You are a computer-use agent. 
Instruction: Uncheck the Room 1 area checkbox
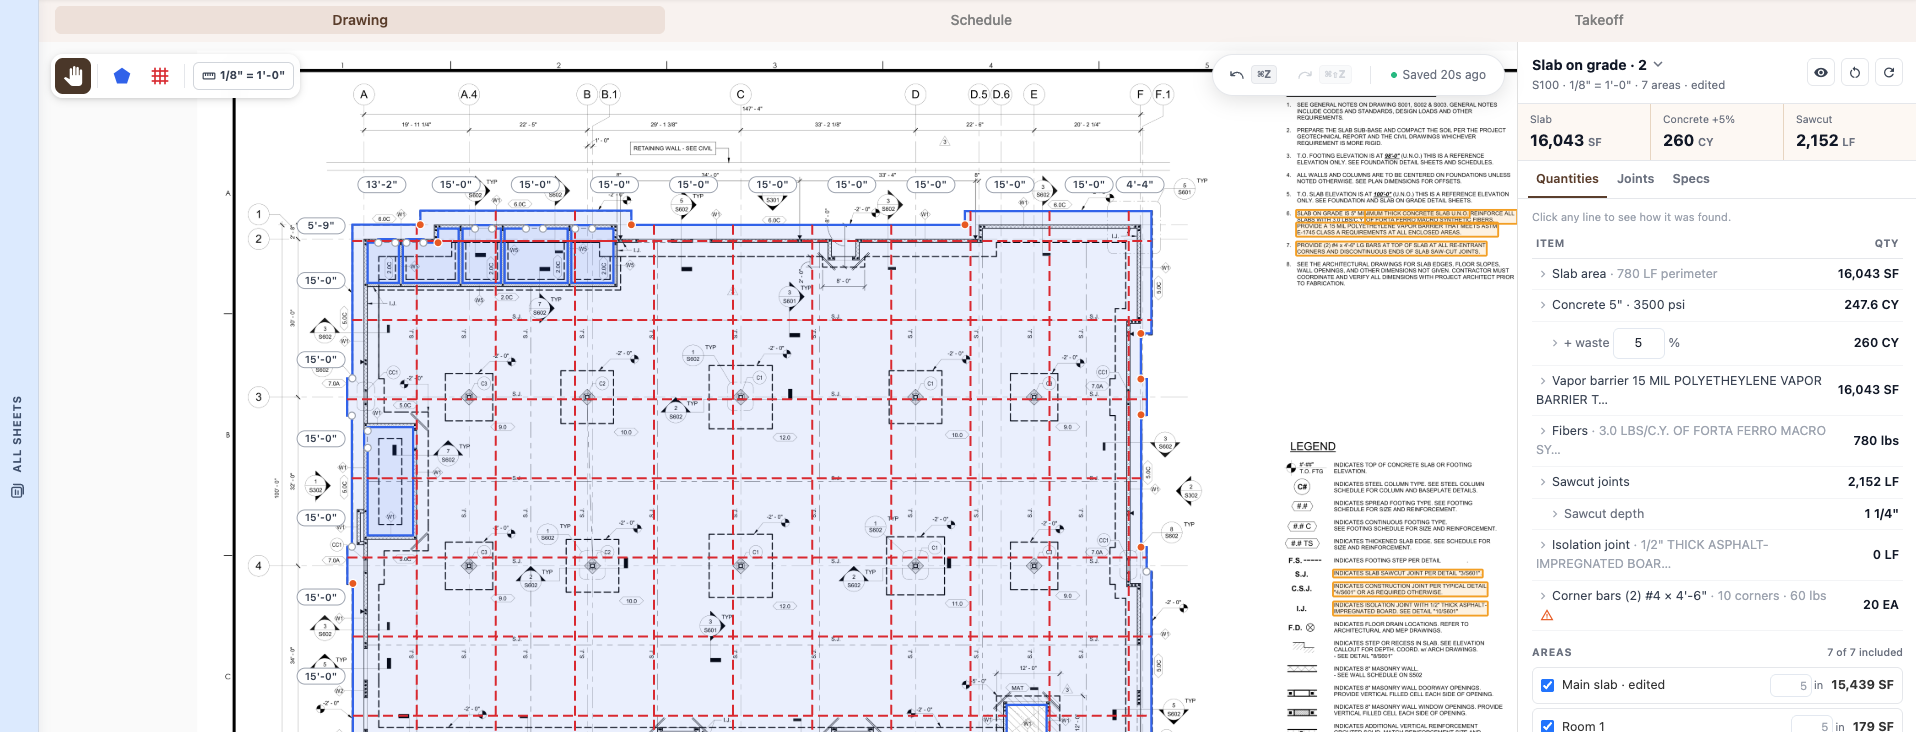tap(1547, 726)
